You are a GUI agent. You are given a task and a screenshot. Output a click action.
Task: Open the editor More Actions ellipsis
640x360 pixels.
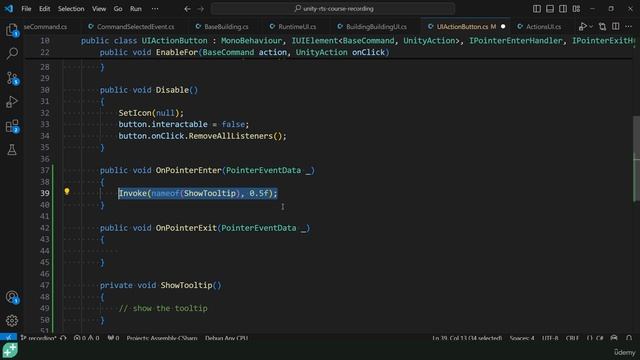coord(628,27)
